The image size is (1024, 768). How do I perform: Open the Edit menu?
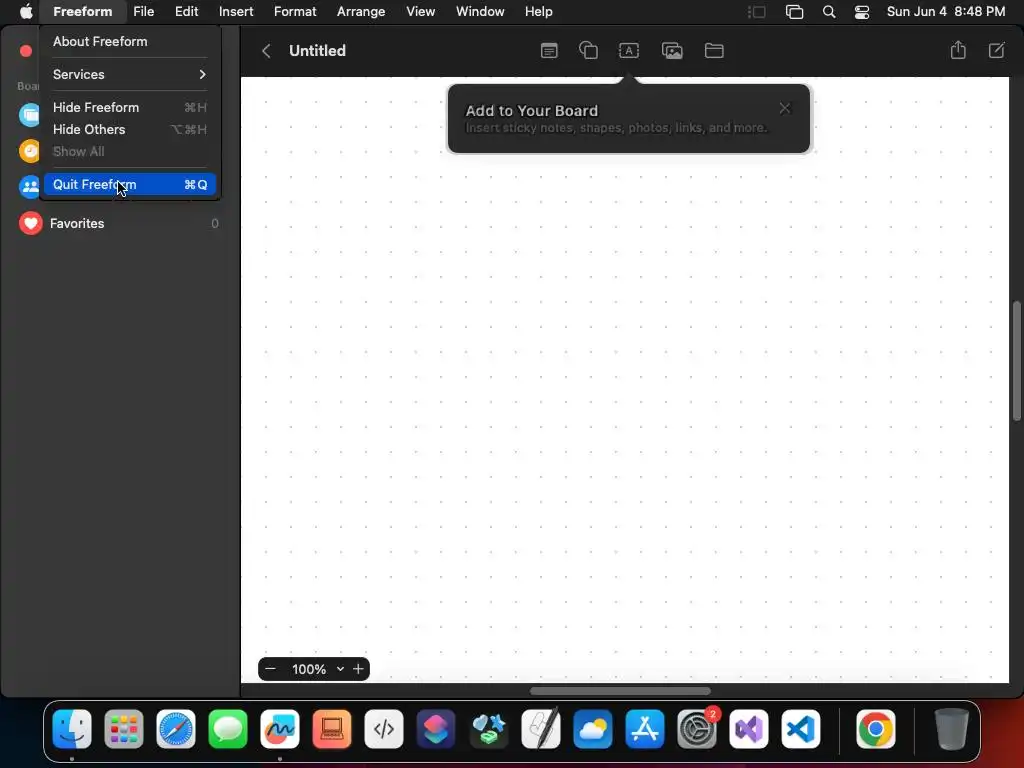(186, 12)
